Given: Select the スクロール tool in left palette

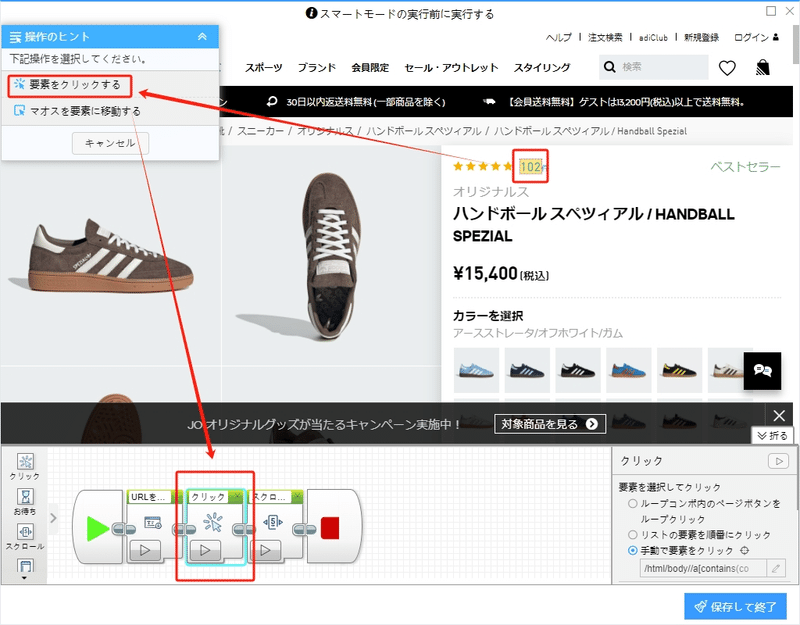Looking at the screenshot, I should point(25,537).
